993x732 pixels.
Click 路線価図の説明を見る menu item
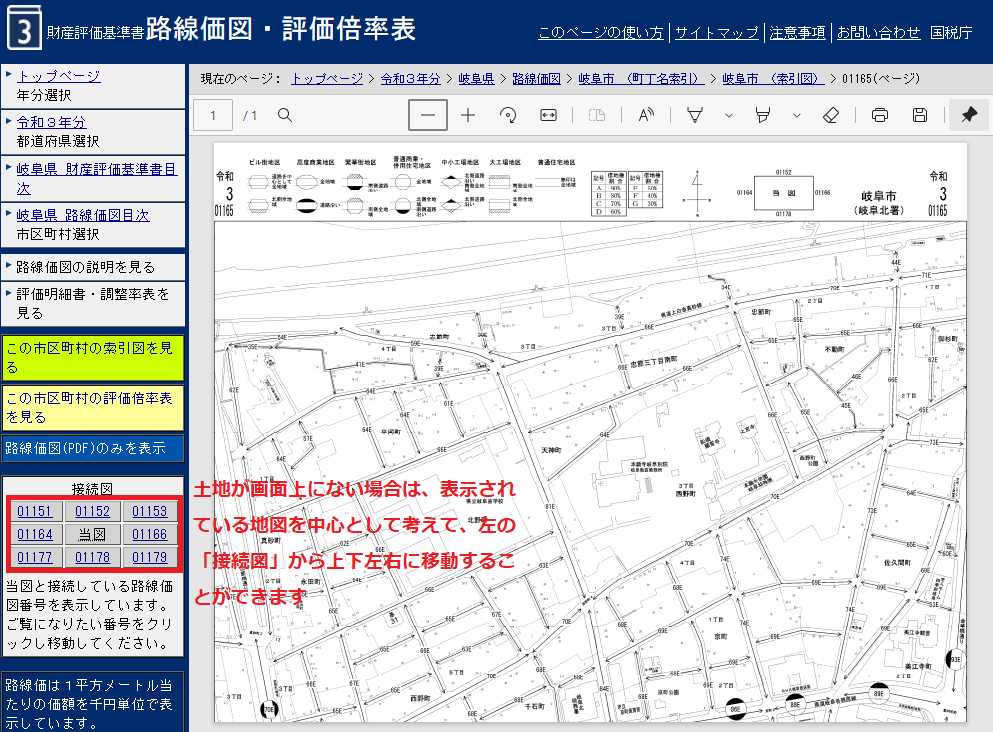tap(92, 267)
